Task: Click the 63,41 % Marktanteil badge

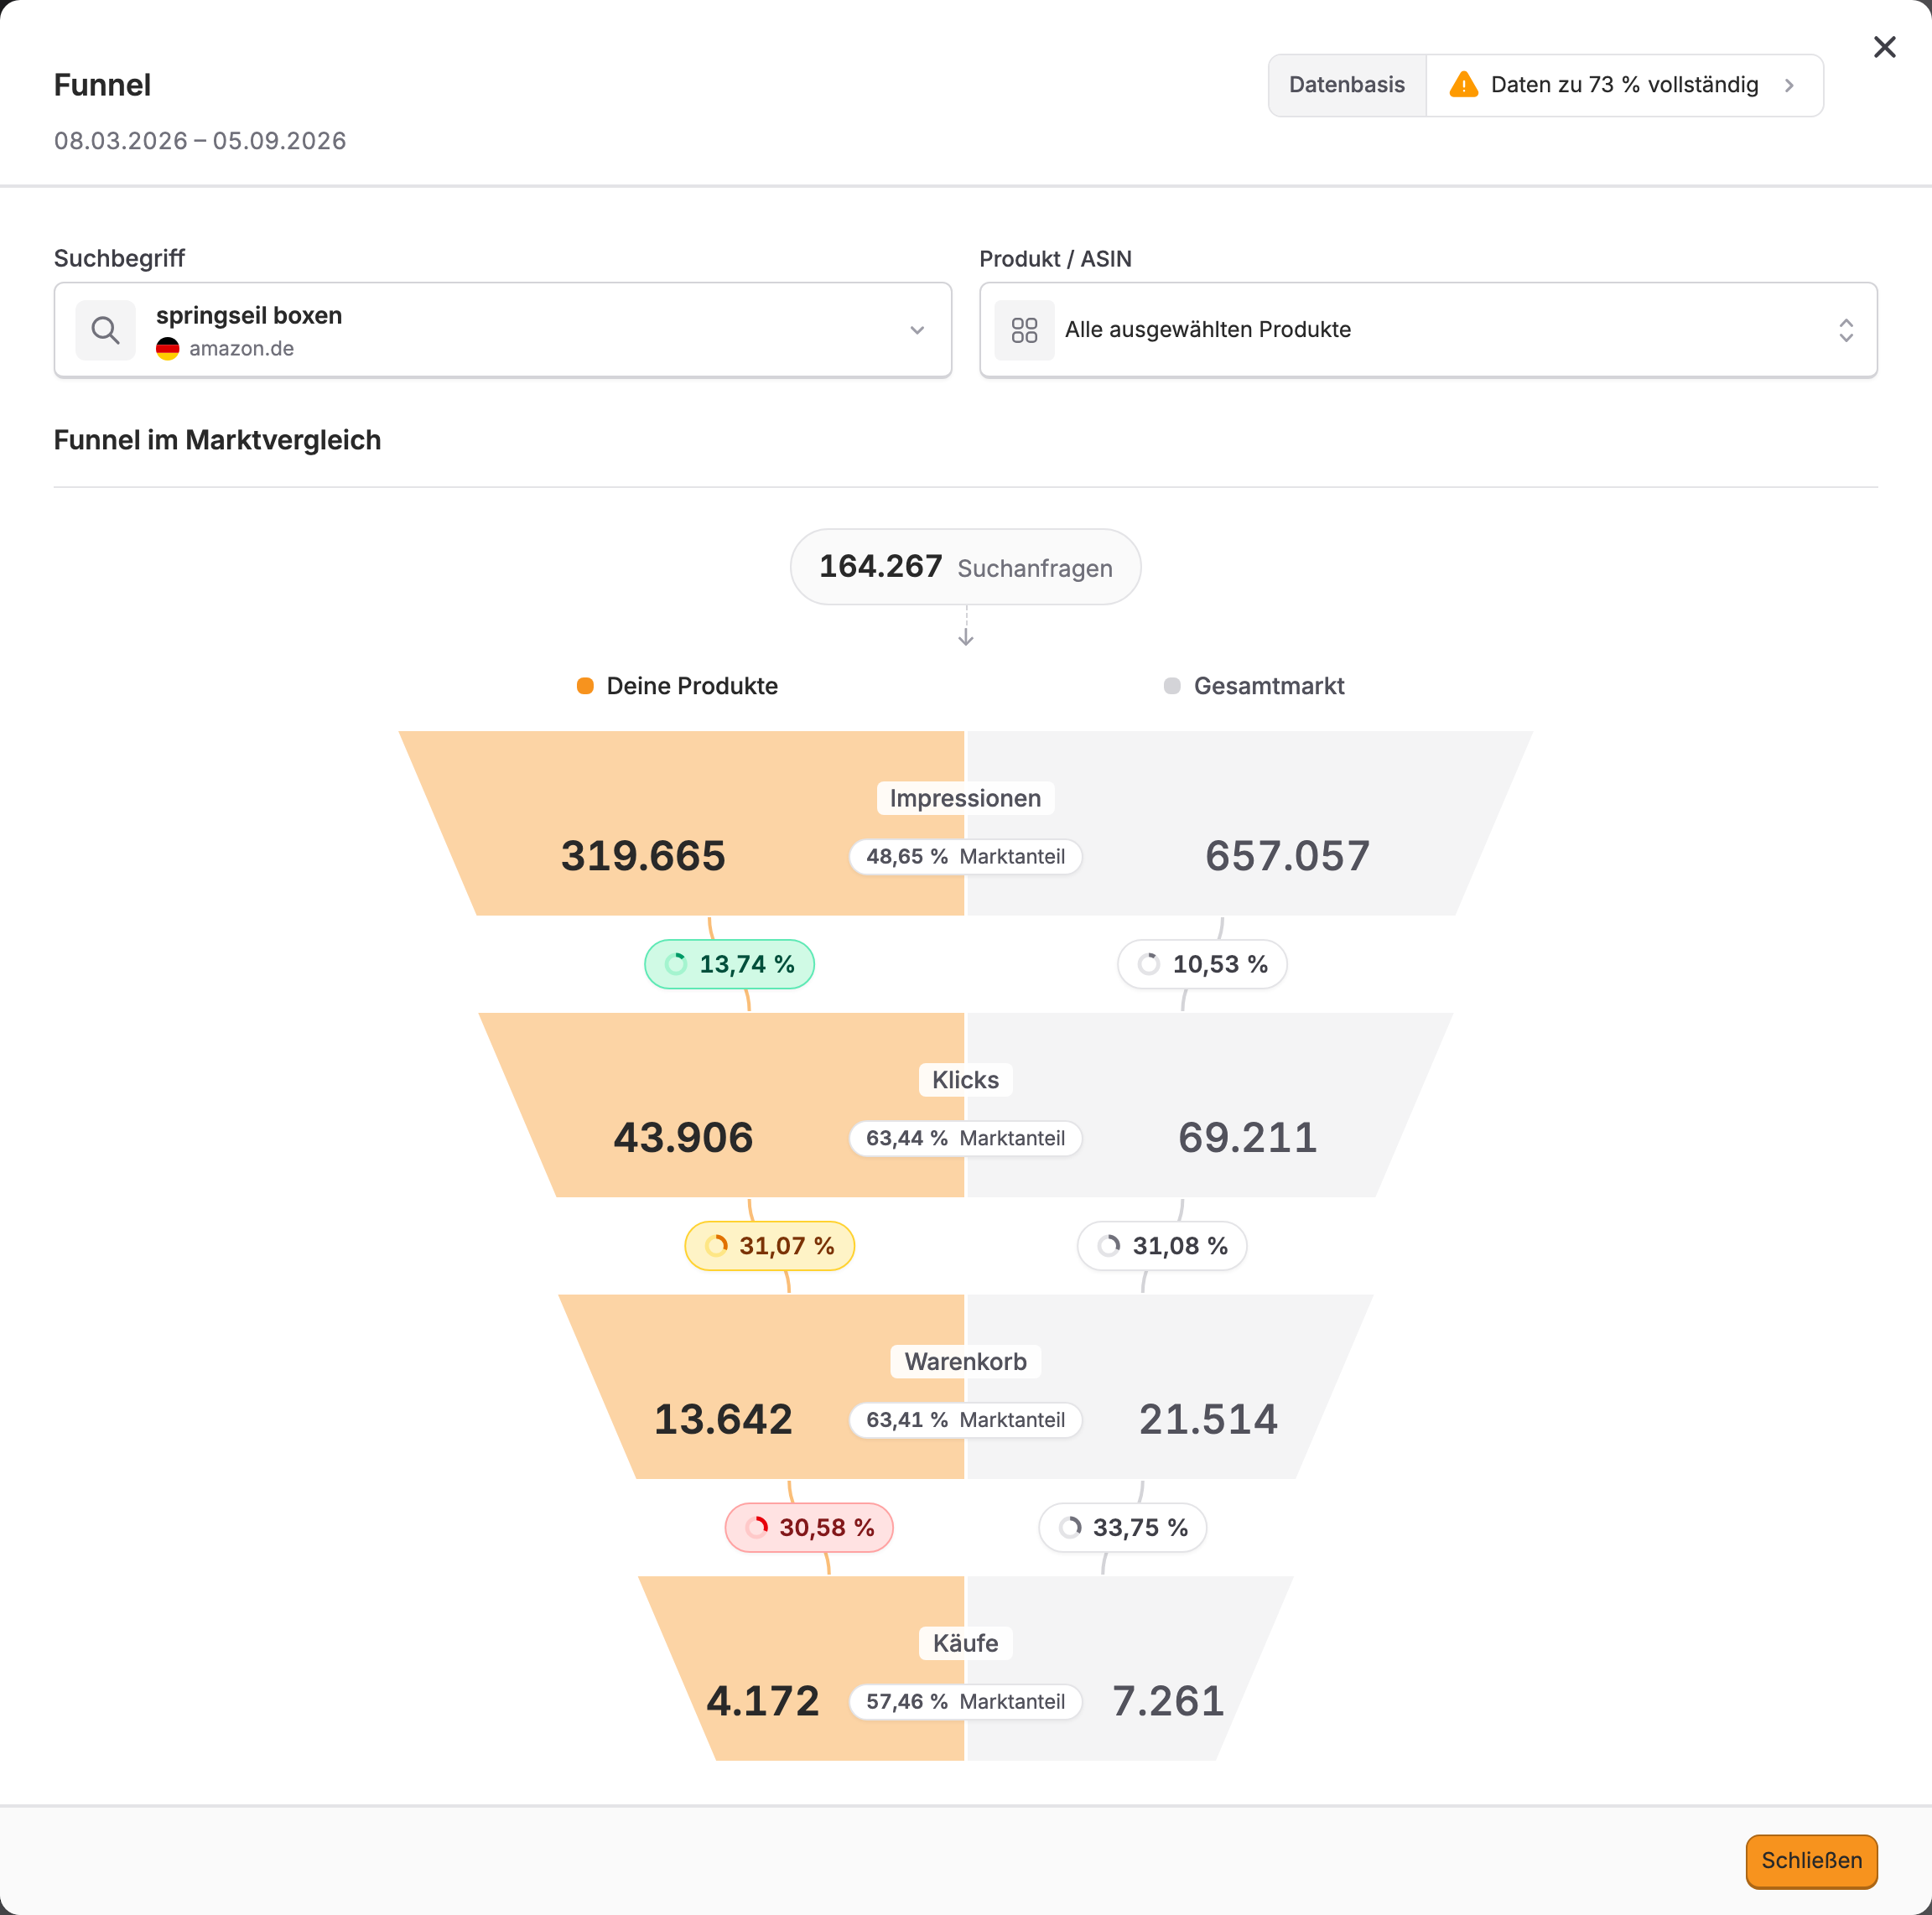Action: click(966, 1420)
